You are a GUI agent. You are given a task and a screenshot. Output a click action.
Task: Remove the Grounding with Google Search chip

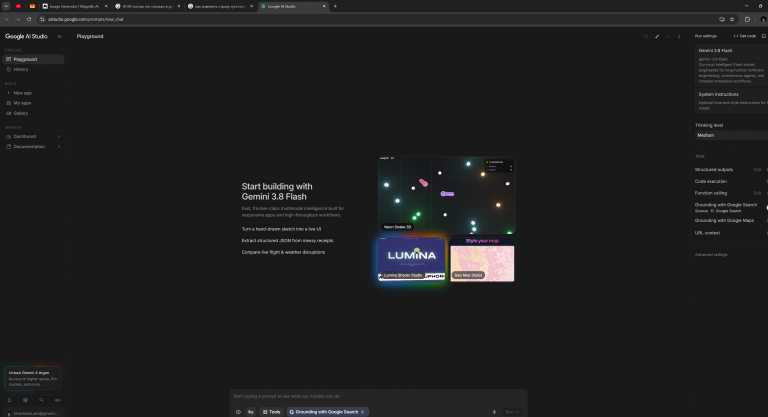(x=362, y=412)
